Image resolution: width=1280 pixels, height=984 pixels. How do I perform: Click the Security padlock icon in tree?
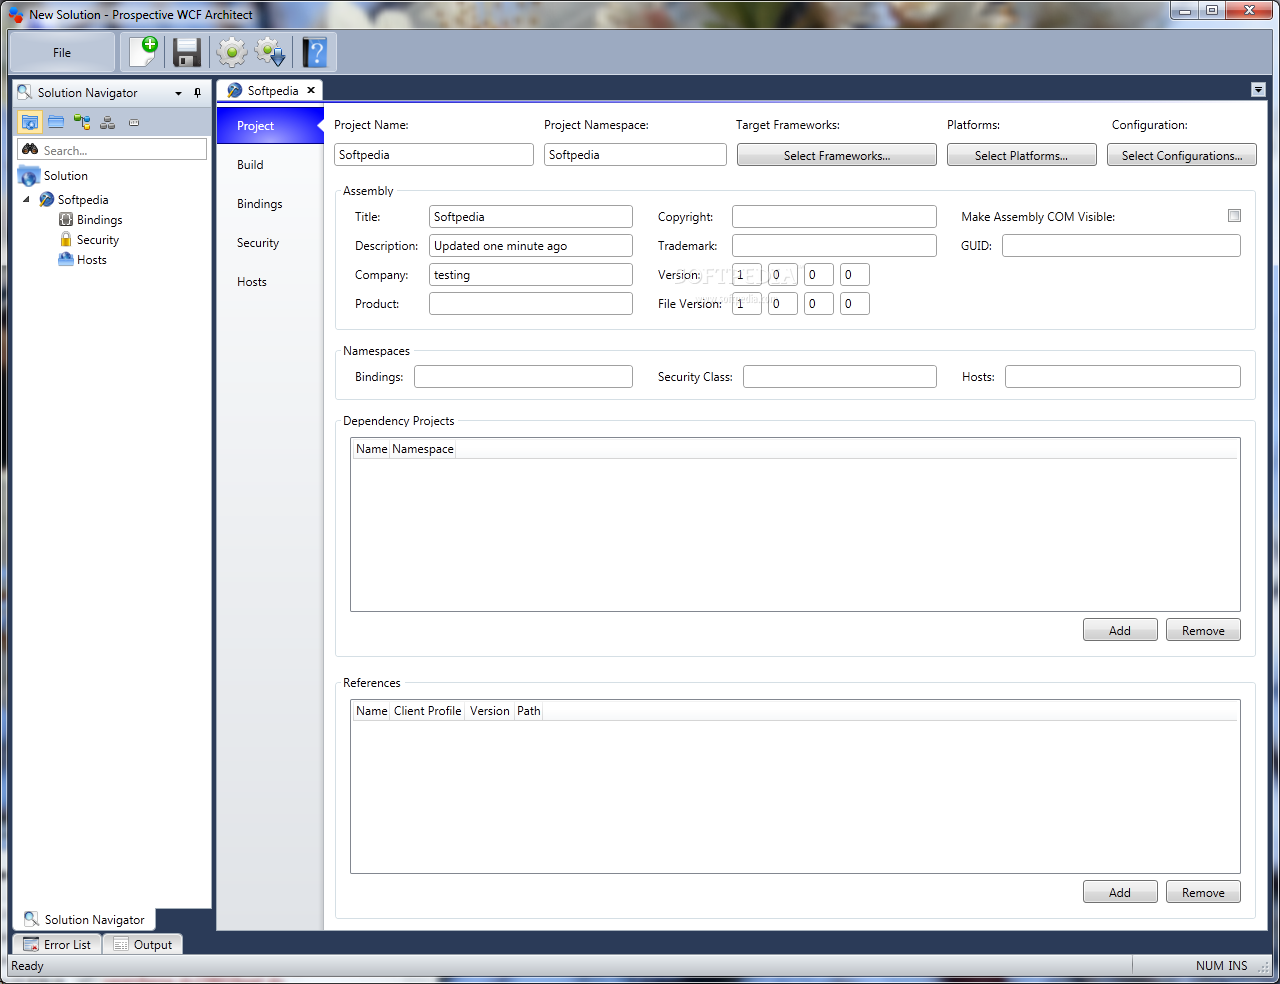coord(66,239)
